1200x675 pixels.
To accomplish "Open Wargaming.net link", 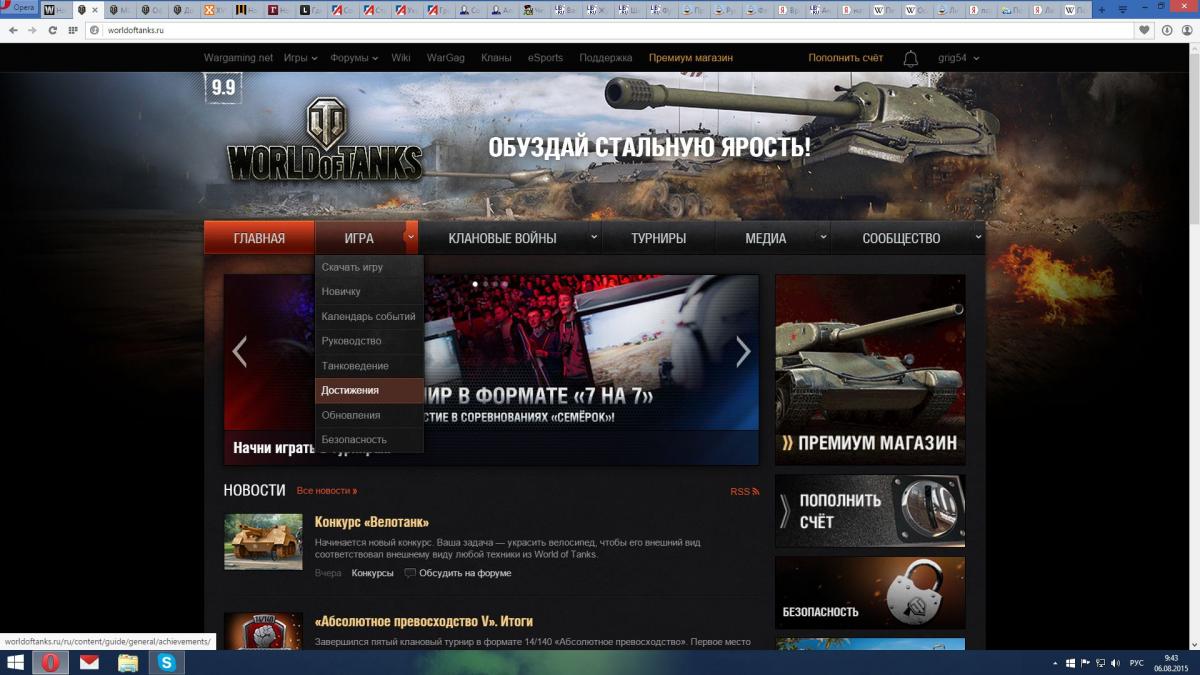I will [238, 58].
